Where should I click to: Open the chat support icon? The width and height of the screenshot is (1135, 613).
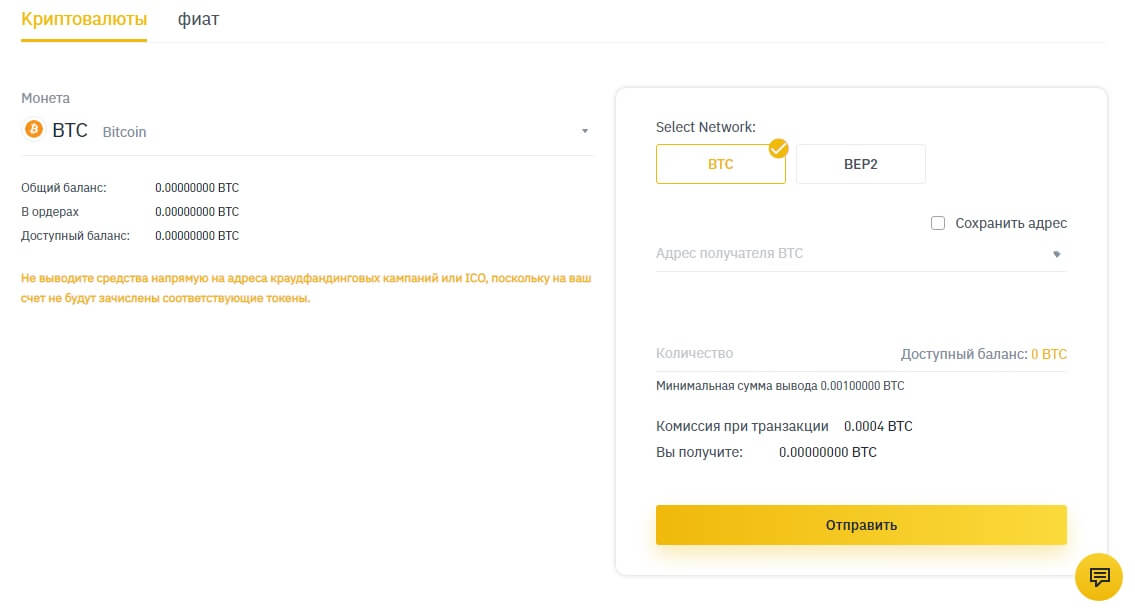click(x=1098, y=577)
